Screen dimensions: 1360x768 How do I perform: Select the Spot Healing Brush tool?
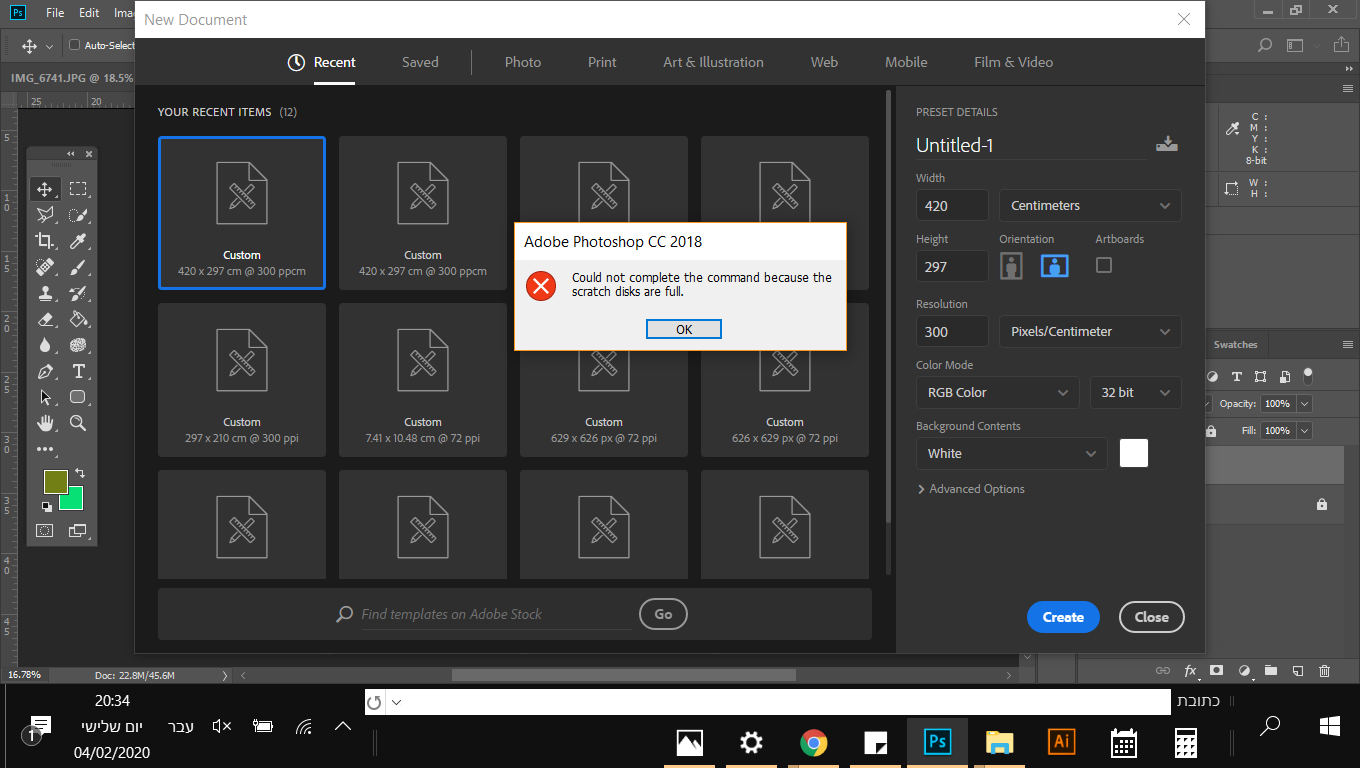tap(44, 267)
